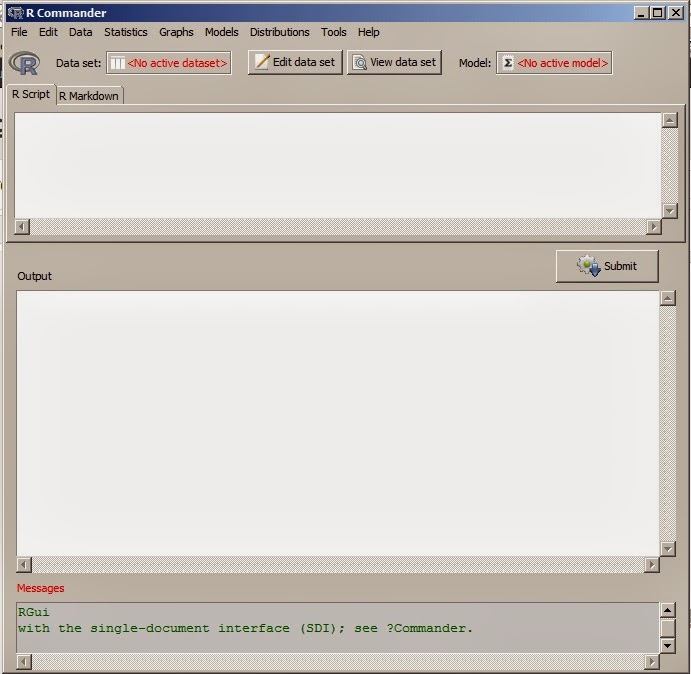Viewport: 691px width, 674px height.
Task: Click the No active model selector
Action: pos(554,63)
